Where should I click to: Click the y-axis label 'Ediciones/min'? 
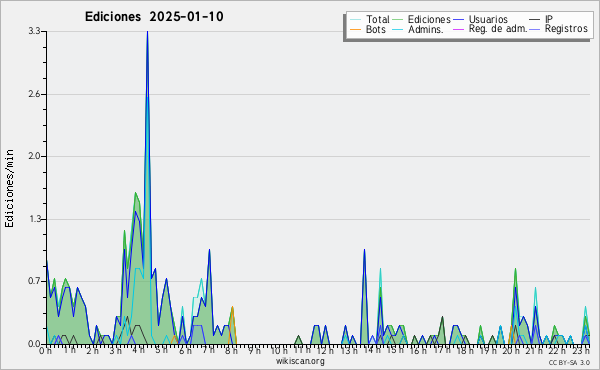point(9,188)
